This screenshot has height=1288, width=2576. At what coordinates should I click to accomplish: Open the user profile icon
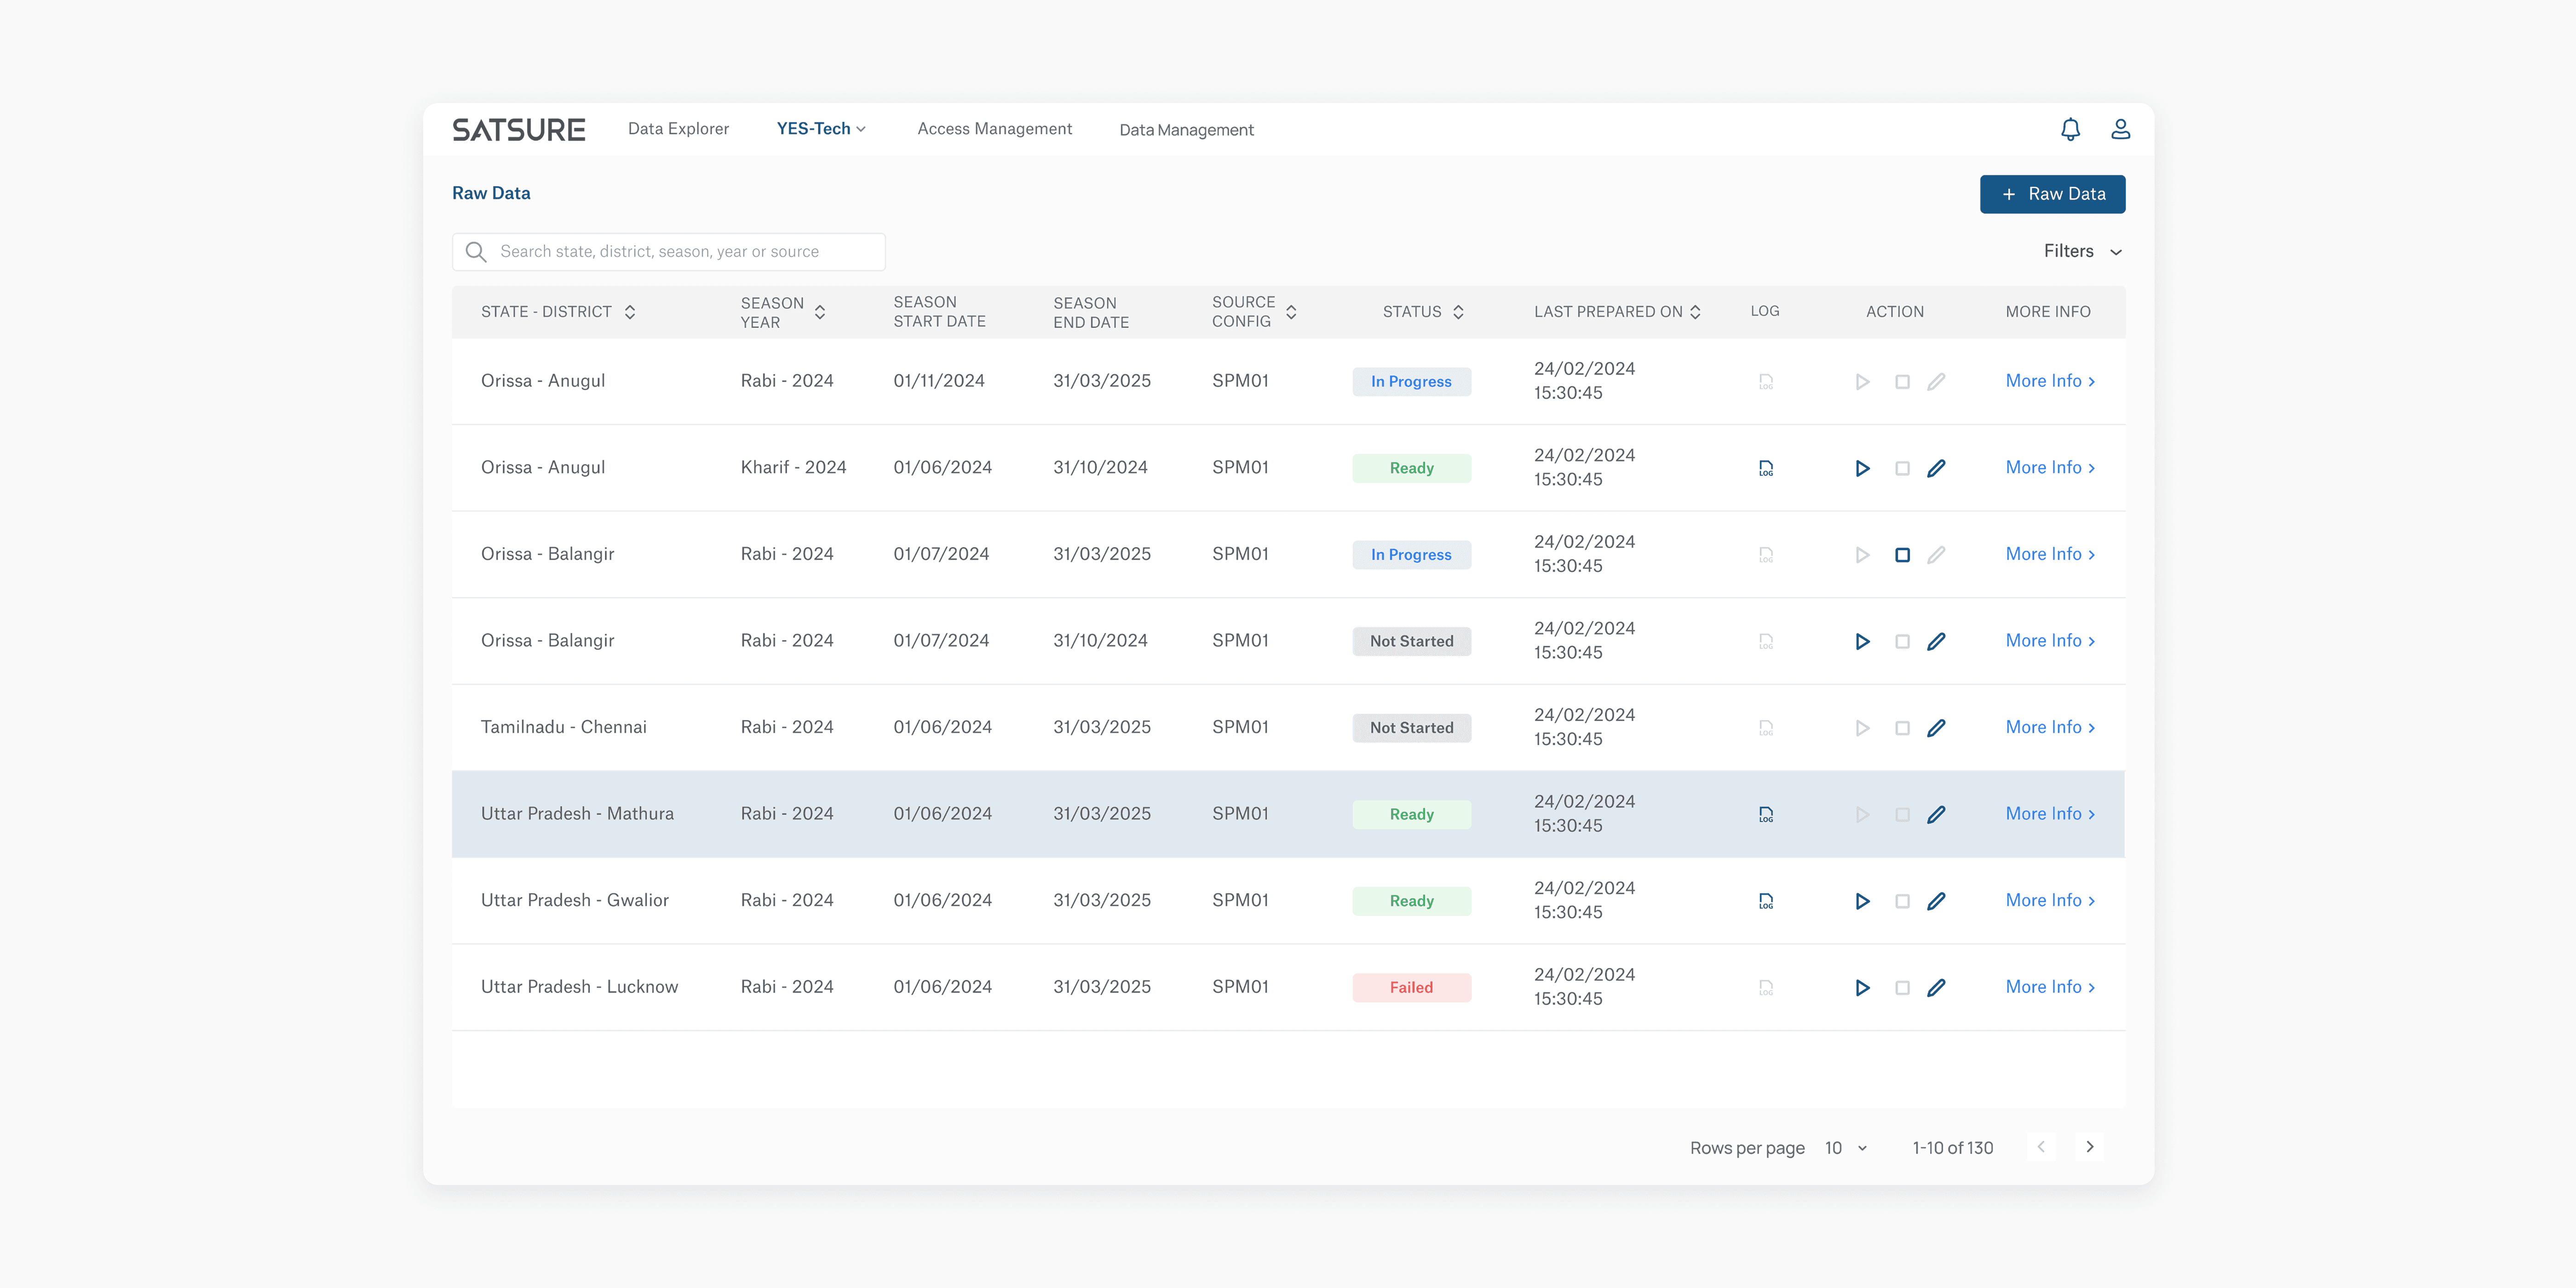pos(2120,129)
